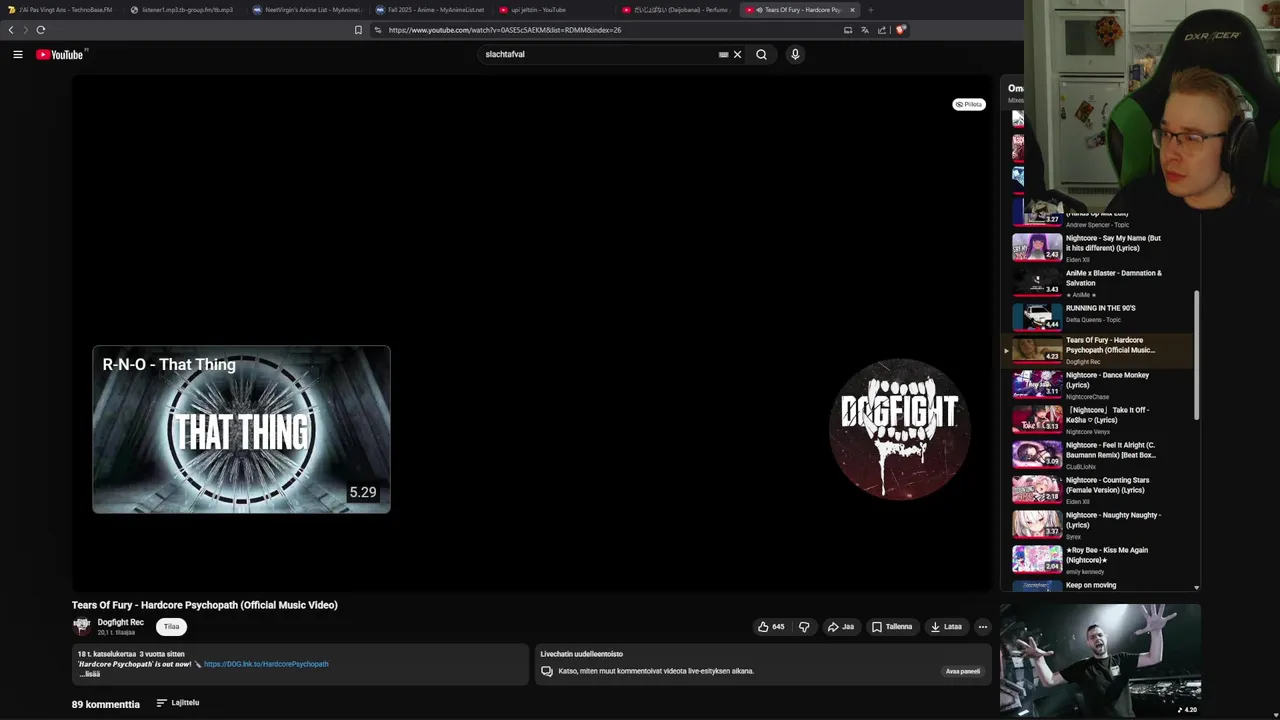Click the browser back arrow

pos(11,30)
